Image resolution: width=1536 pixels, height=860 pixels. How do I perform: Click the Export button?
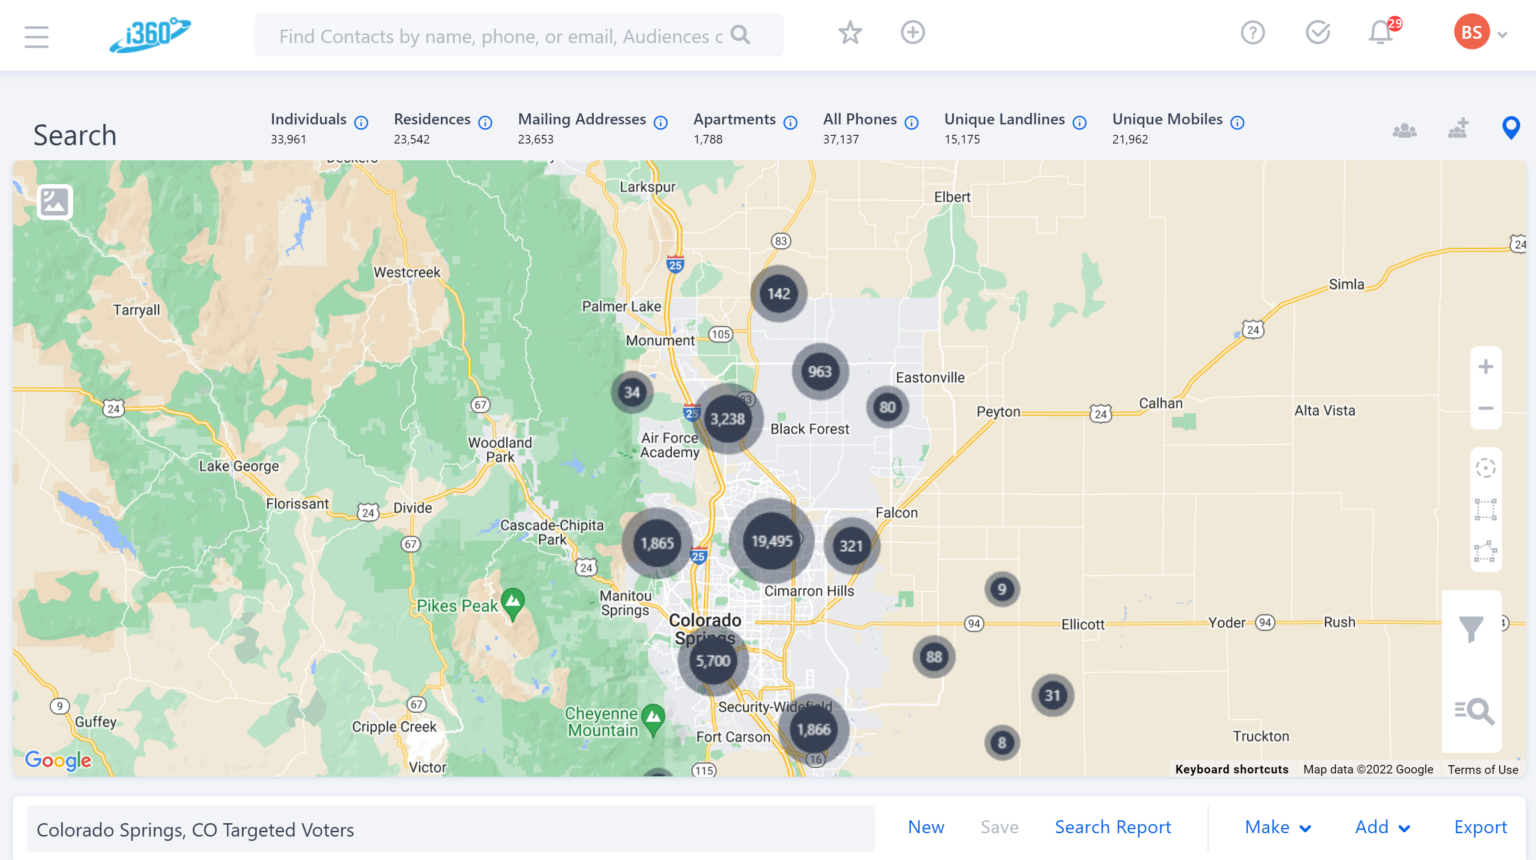point(1480,827)
